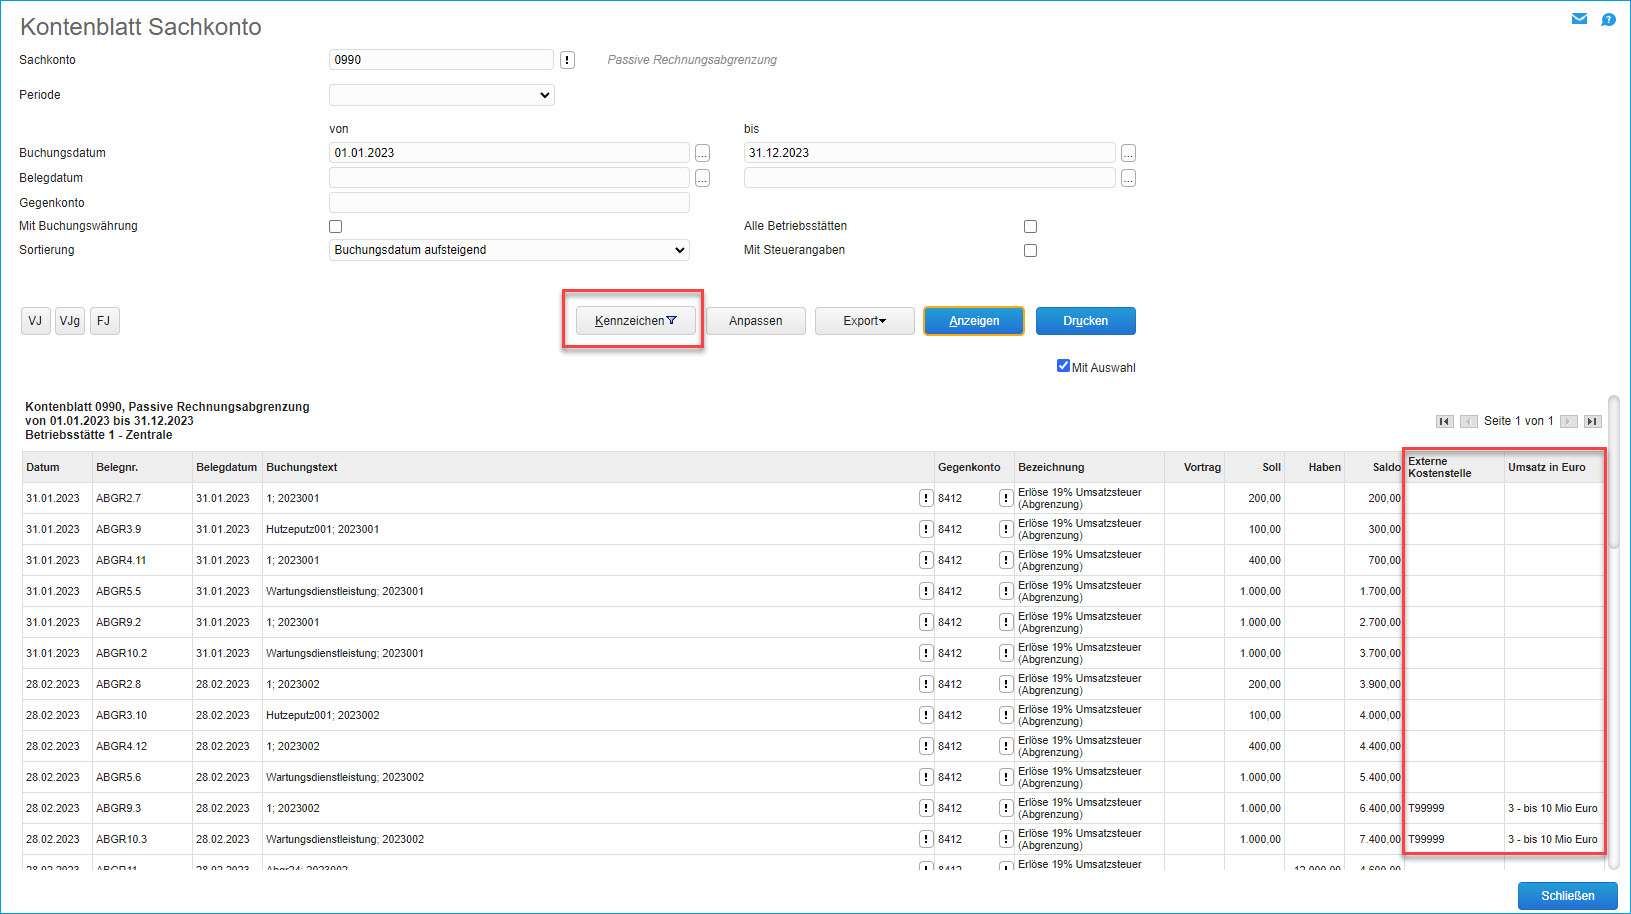Image resolution: width=1631 pixels, height=914 pixels.
Task: Focus the Sachkonto input field
Action: click(x=441, y=60)
